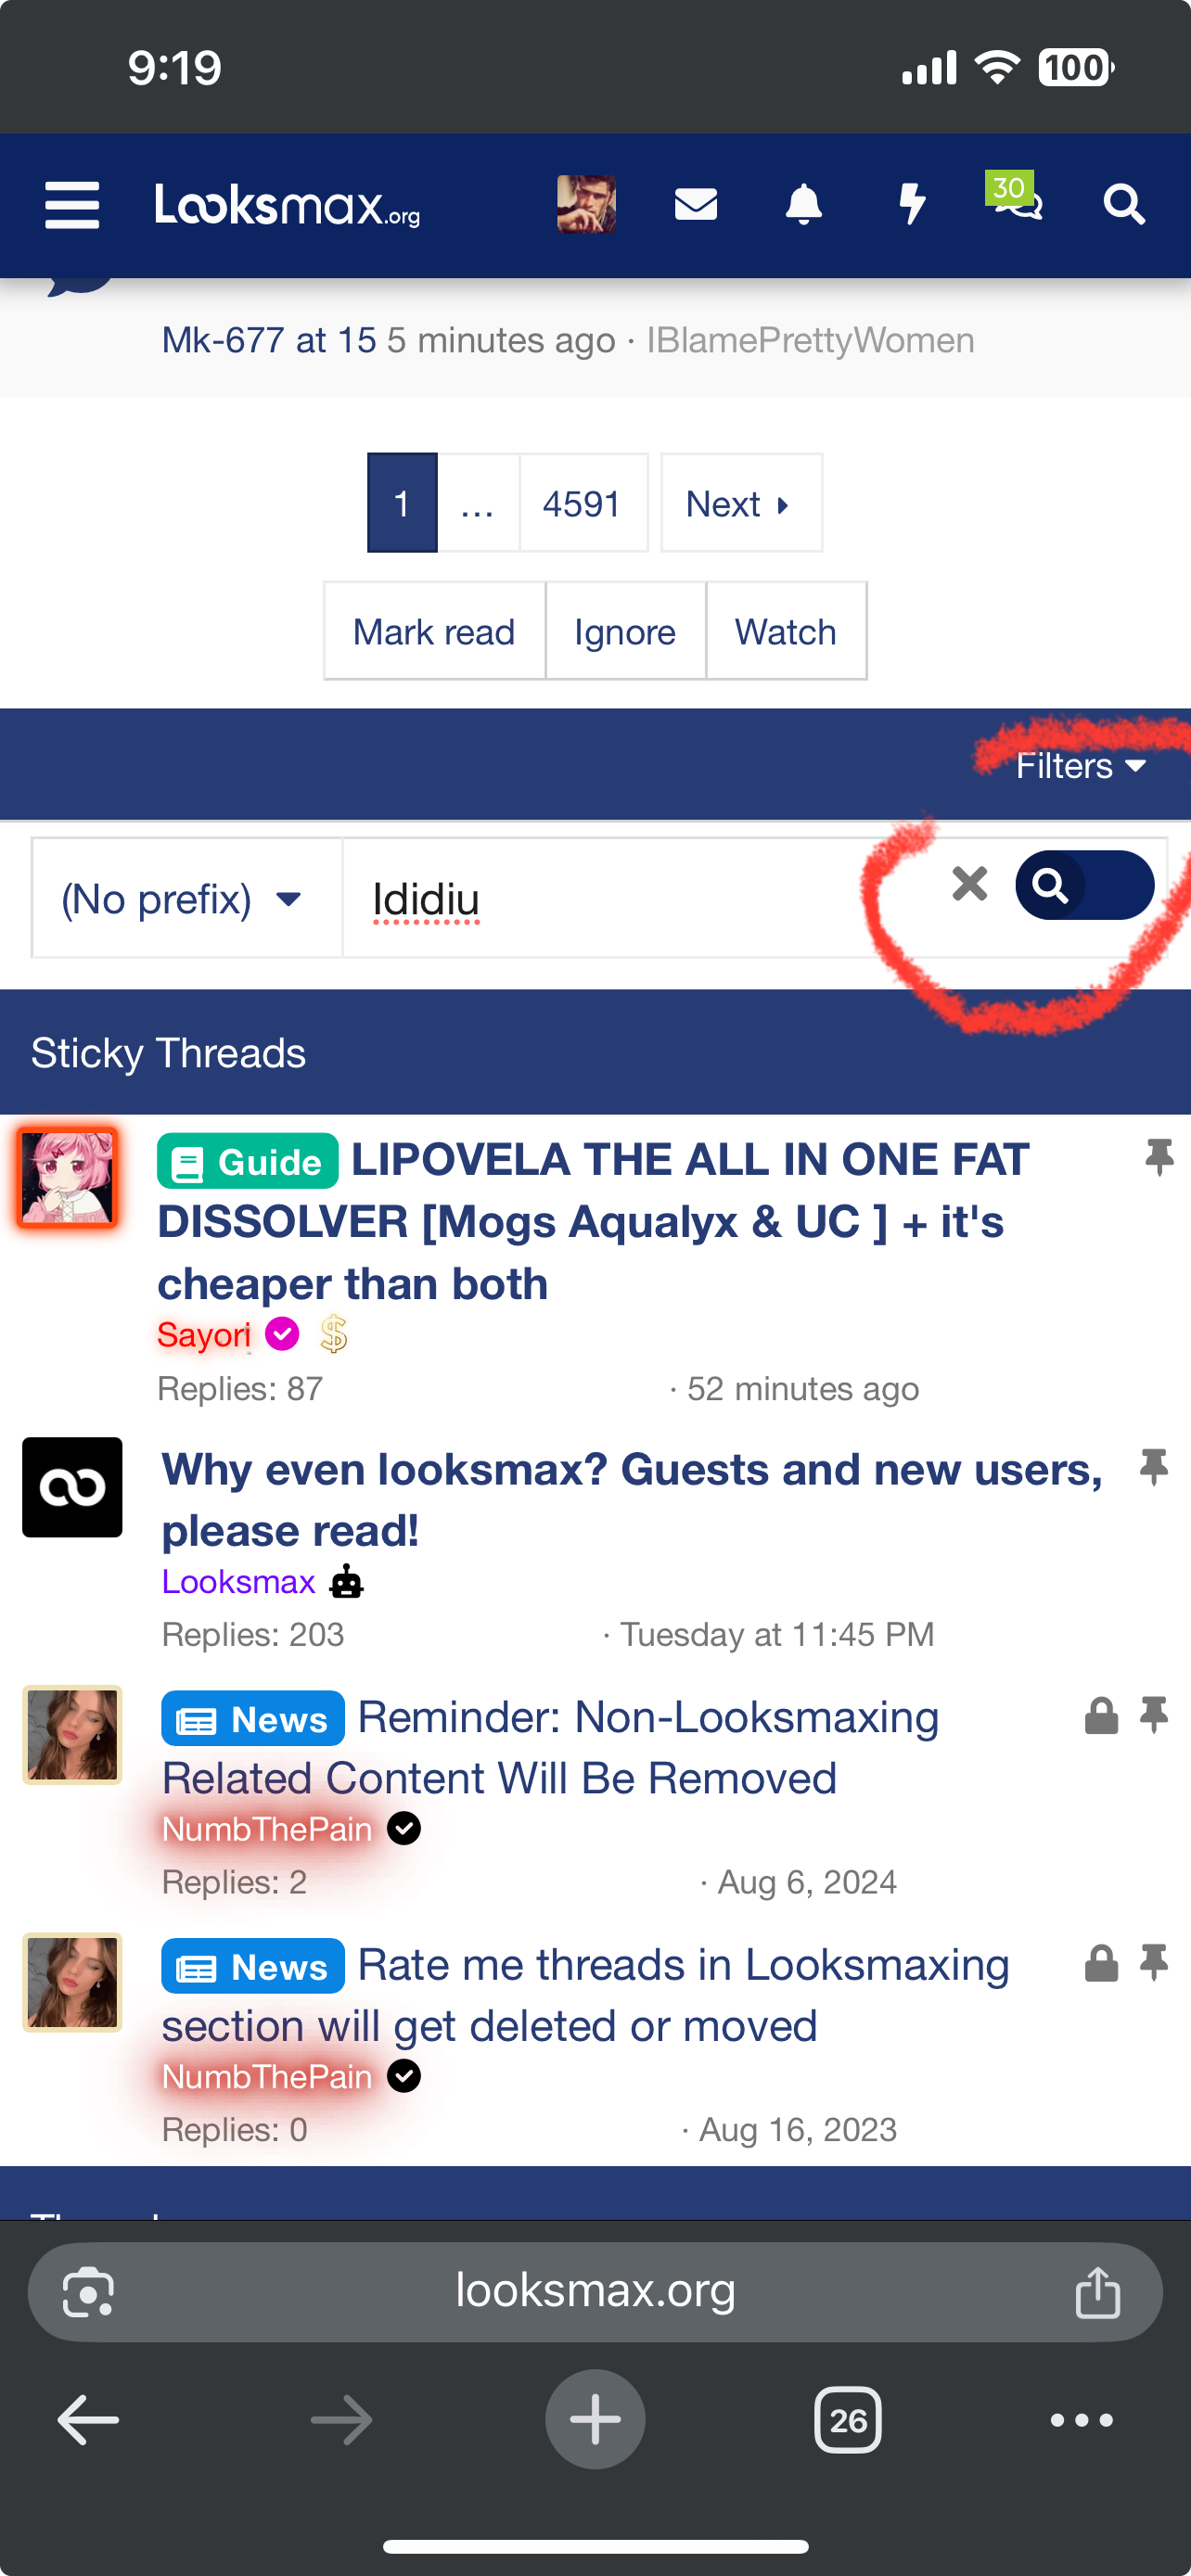The height and width of the screenshot is (2576, 1191).
Task: Tap the header search magnifier icon
Action: [x=1124, y=204]
